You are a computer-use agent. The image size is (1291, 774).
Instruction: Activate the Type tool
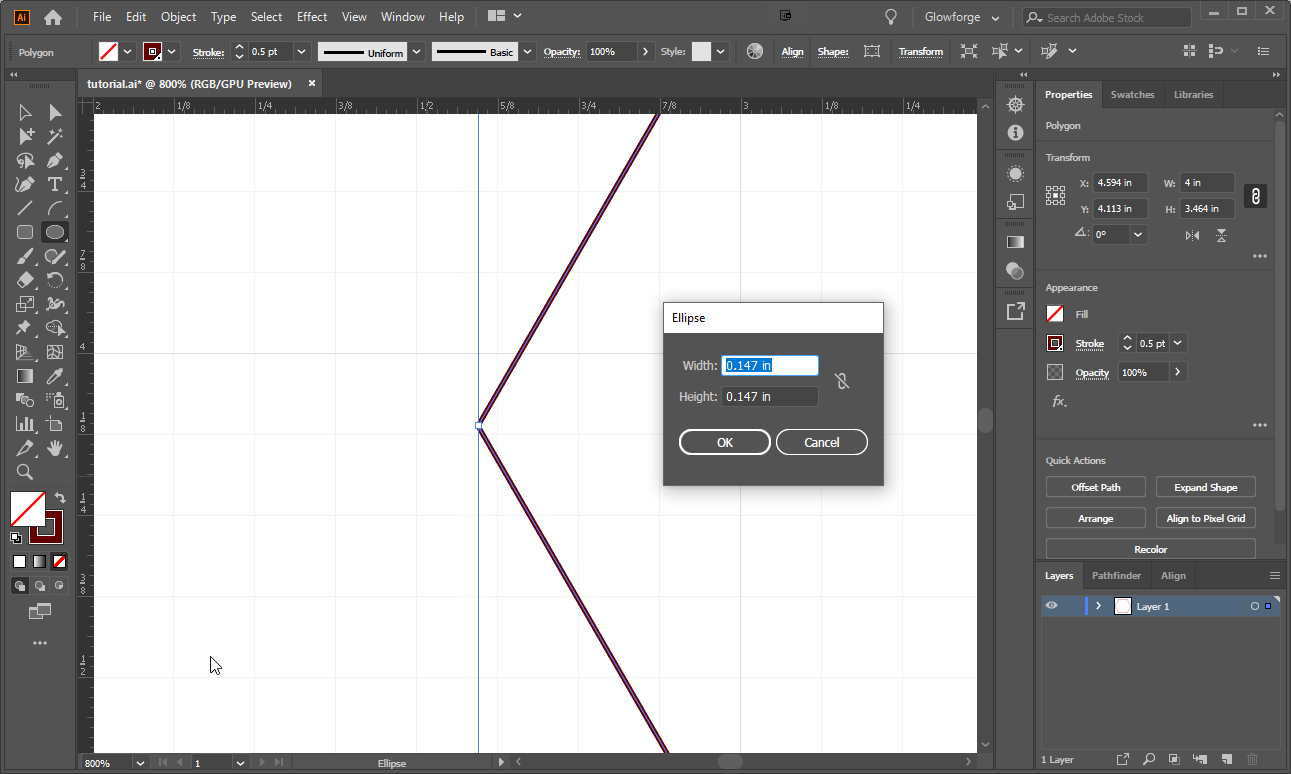coord(55,184)
